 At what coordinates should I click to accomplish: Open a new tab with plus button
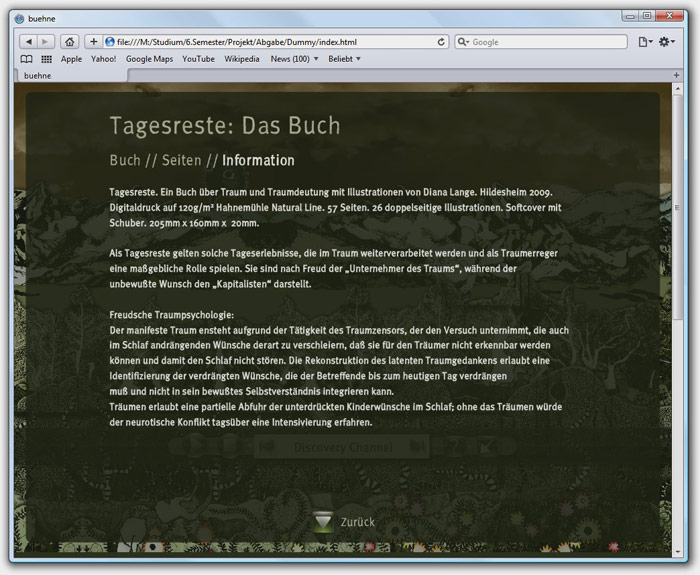tap(677, 75)
